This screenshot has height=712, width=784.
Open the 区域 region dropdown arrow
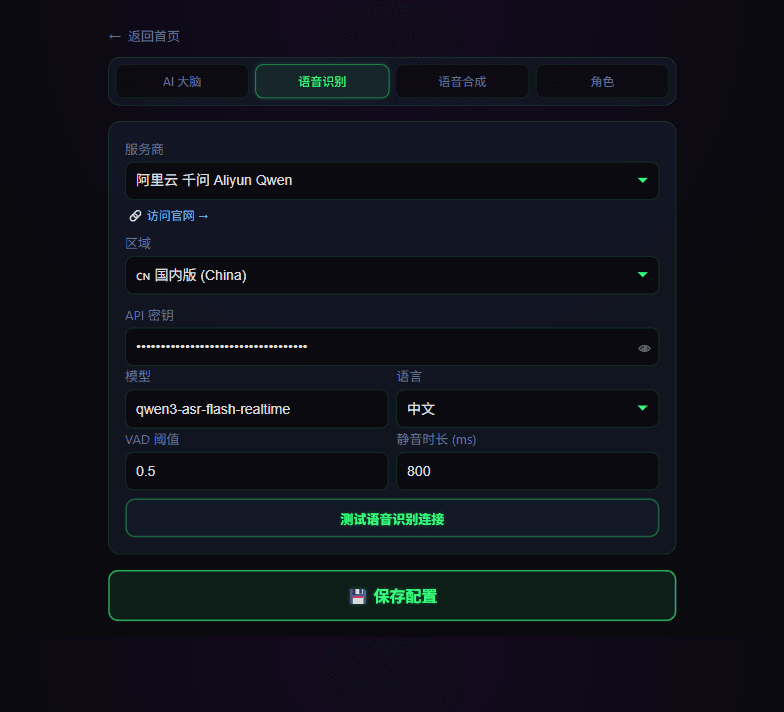(642, 274)
